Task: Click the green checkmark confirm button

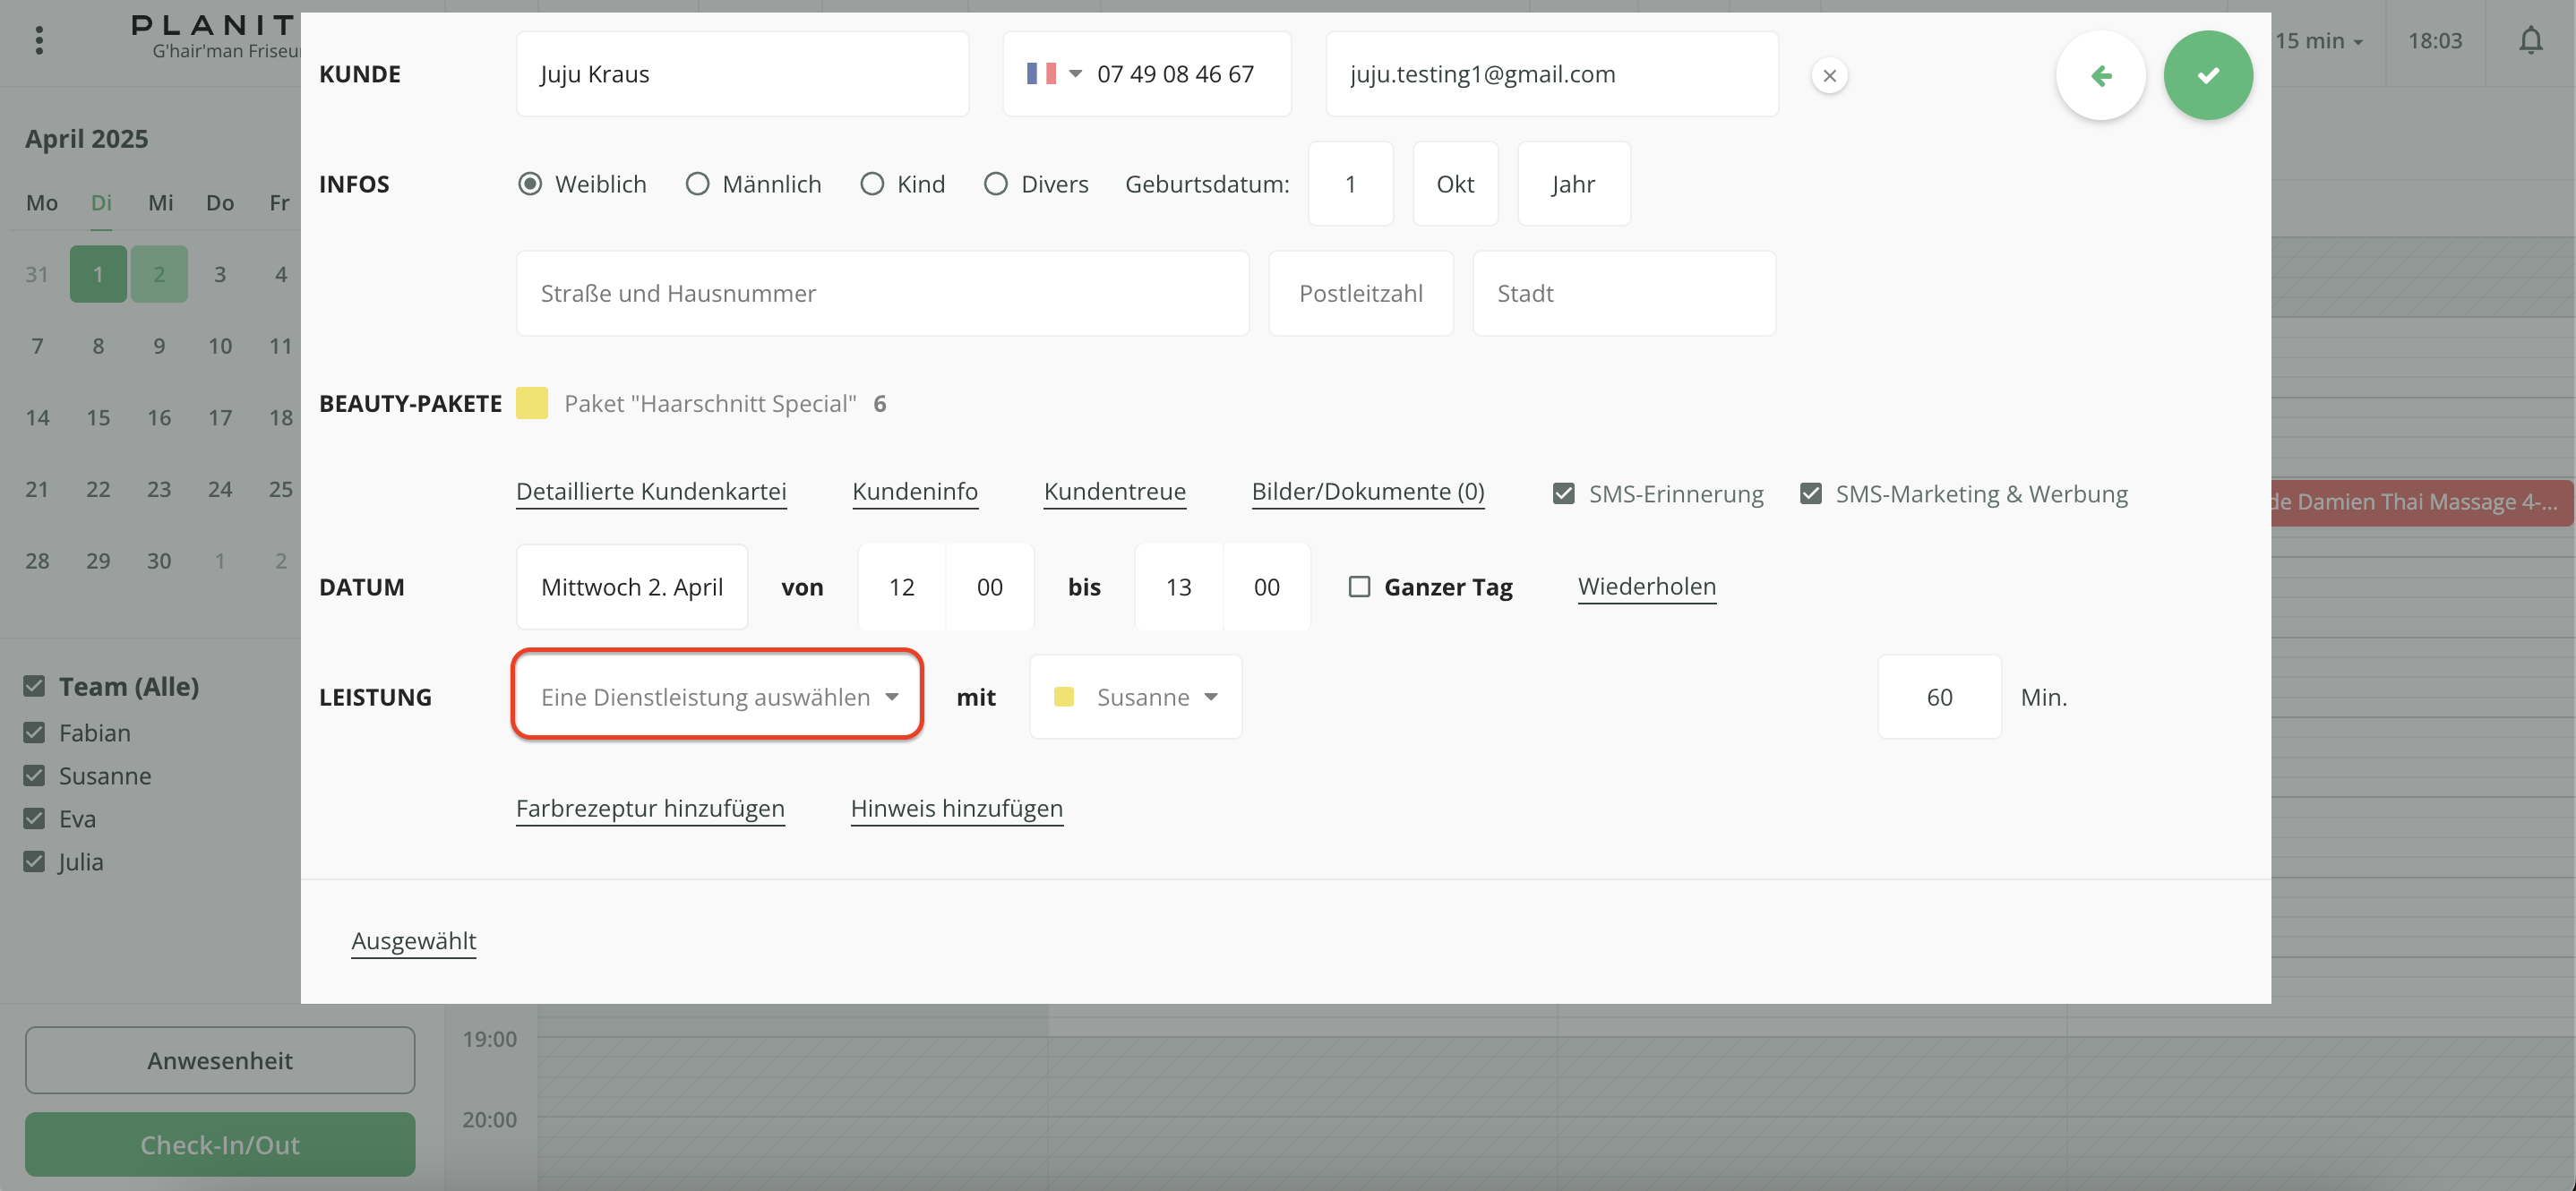Action: point(2207,75)
